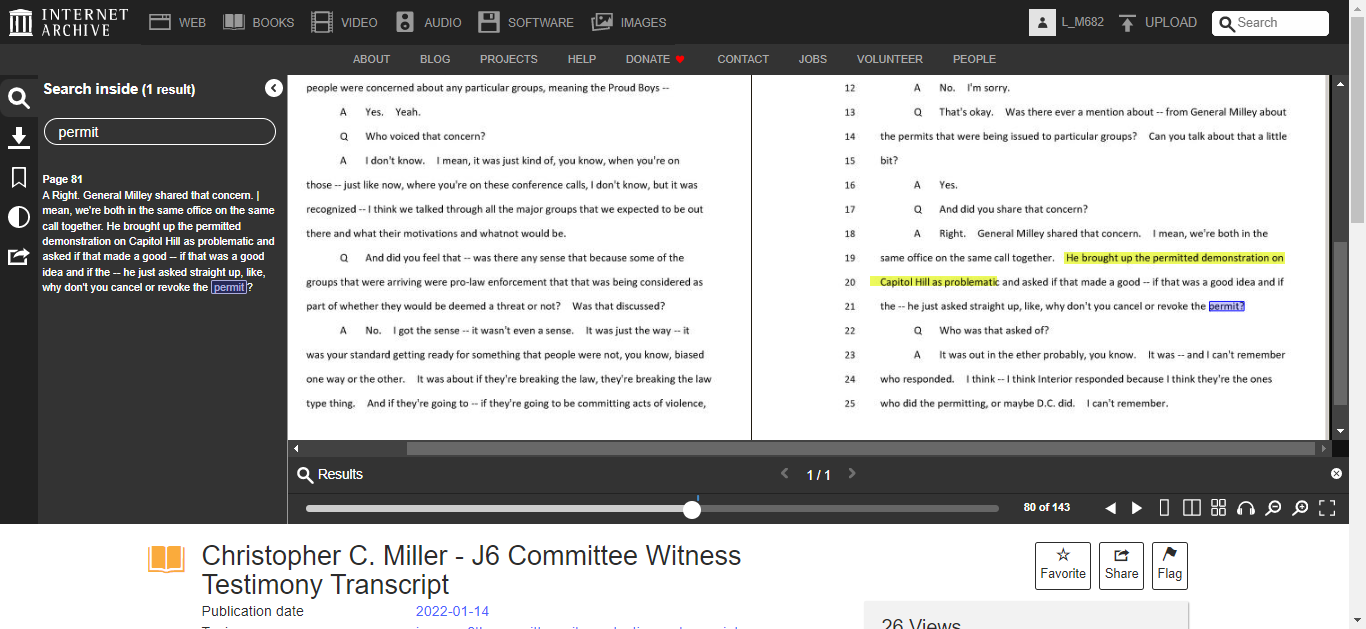Start read aloud with the headphones icon
Image resolution: width=1366 pixels, height=629 pixels.
(1246, 508)
